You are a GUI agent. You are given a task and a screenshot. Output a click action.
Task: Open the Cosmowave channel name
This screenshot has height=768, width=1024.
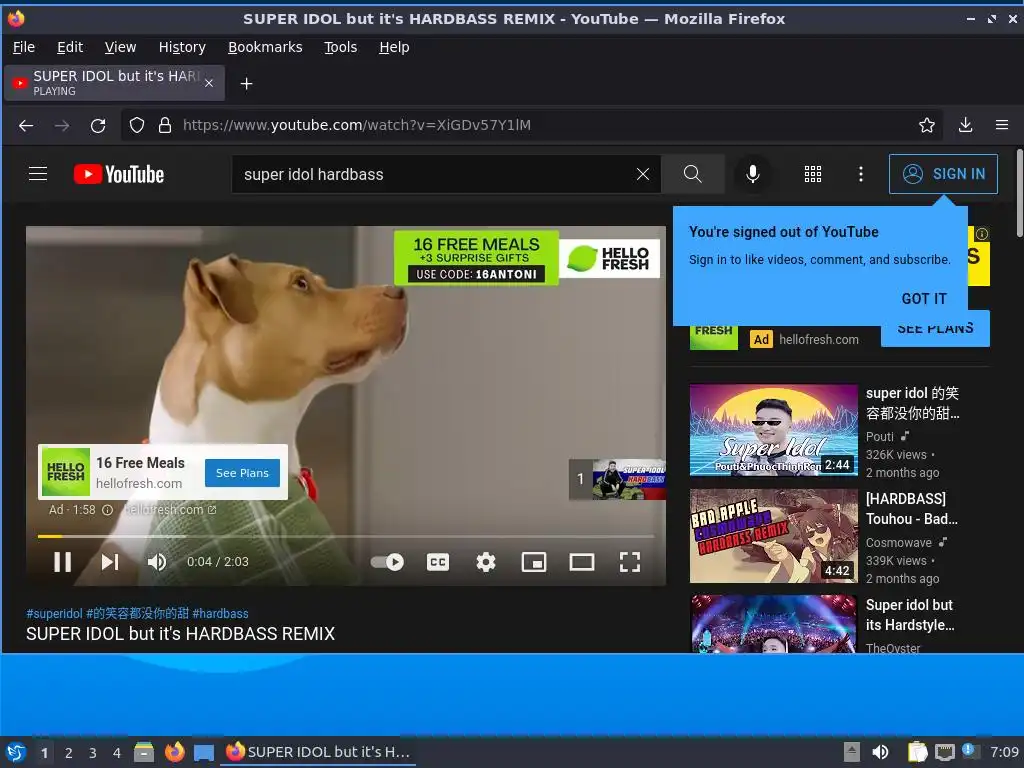click(x=899, y=543)
